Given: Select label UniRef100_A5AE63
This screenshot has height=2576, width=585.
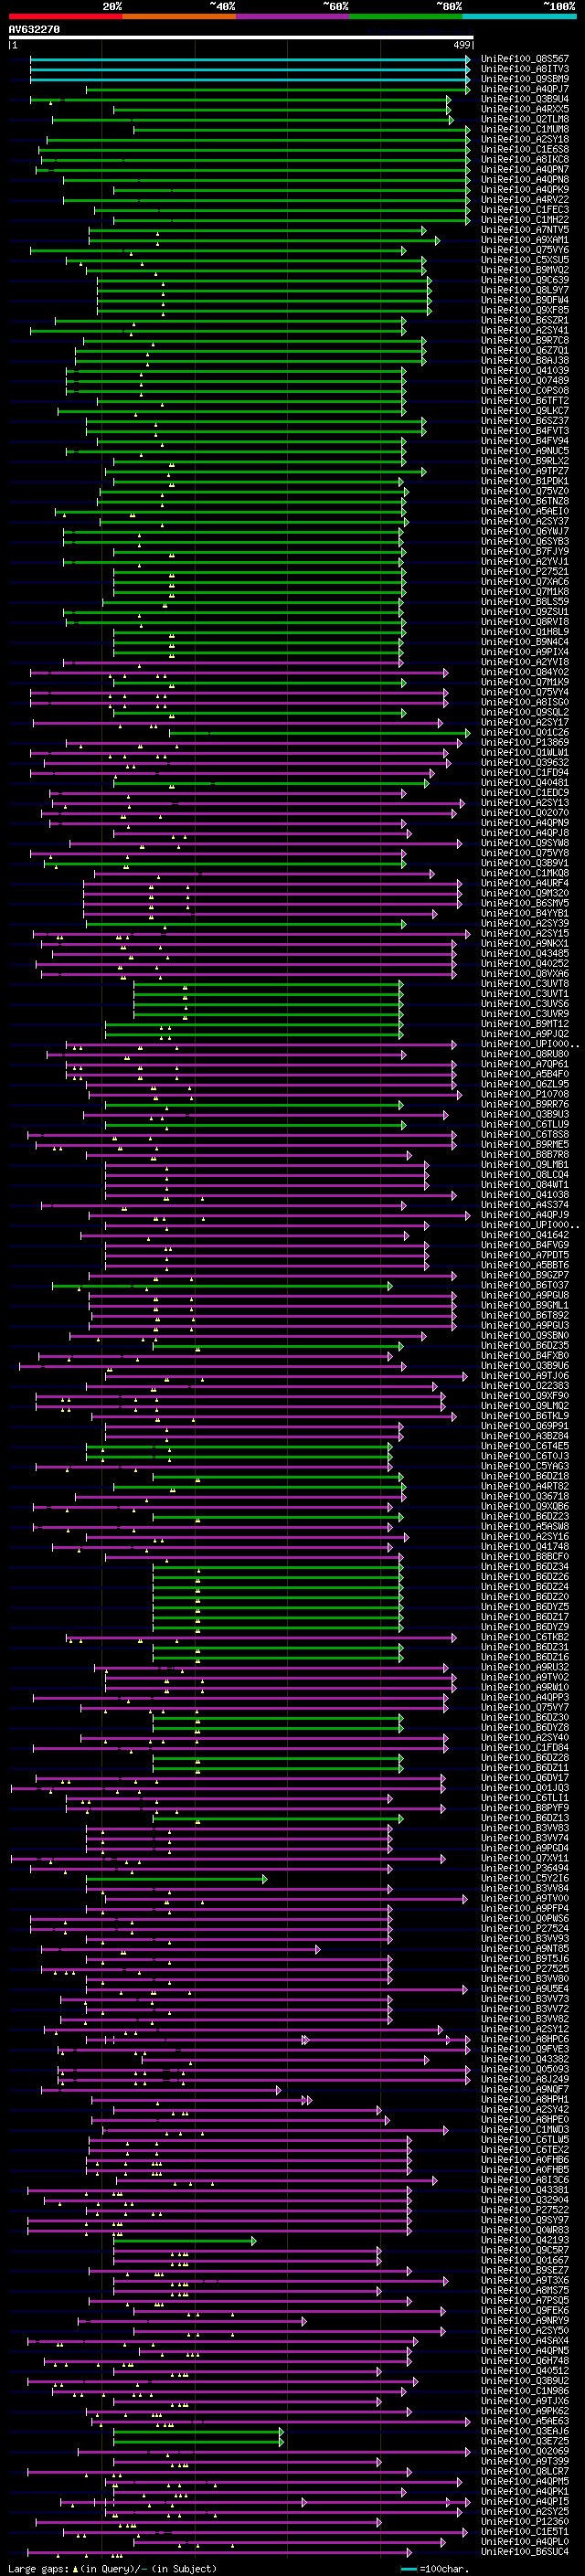Looking at the screenshot, I should click(525, 2422).
